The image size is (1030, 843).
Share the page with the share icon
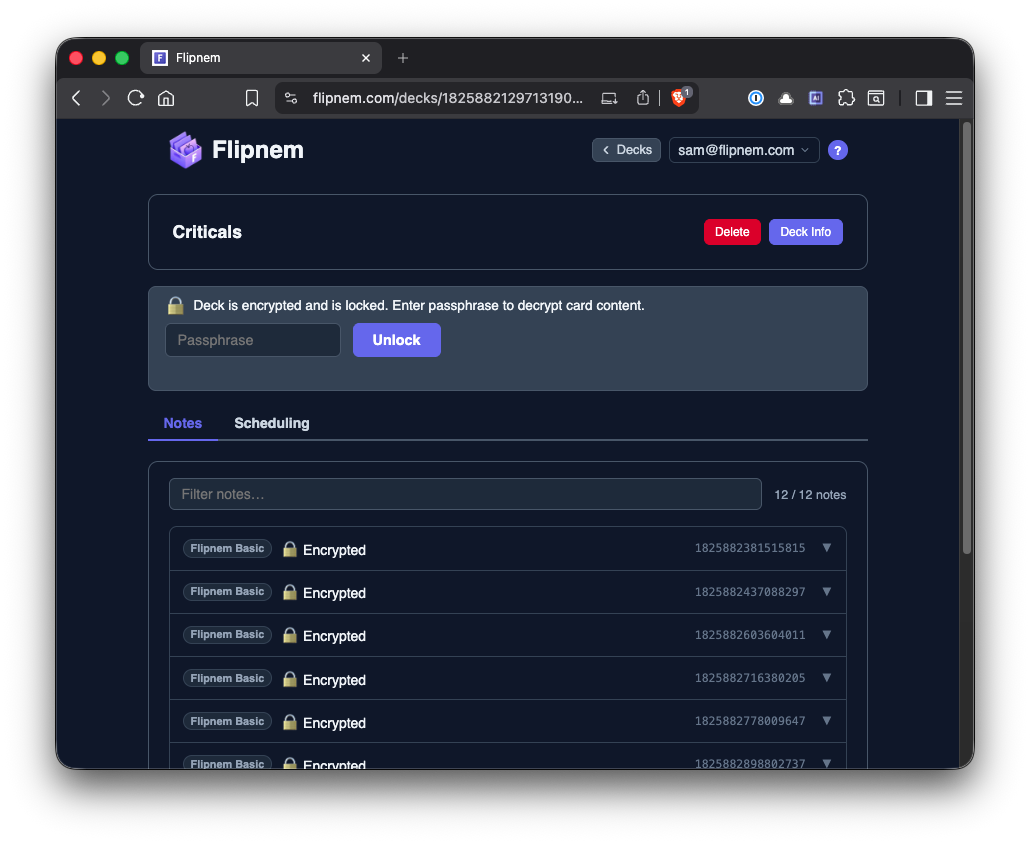642,98
